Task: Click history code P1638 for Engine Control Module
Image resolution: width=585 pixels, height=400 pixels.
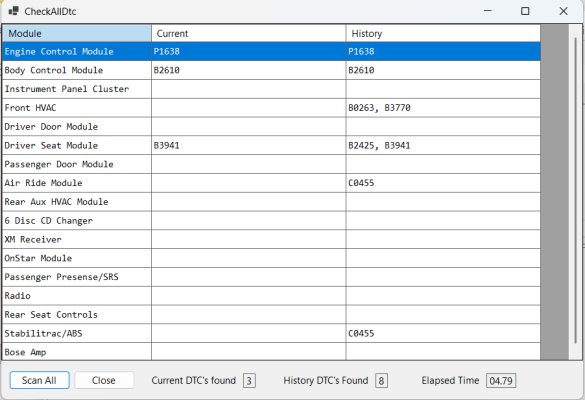Action: tap(361, 51)
